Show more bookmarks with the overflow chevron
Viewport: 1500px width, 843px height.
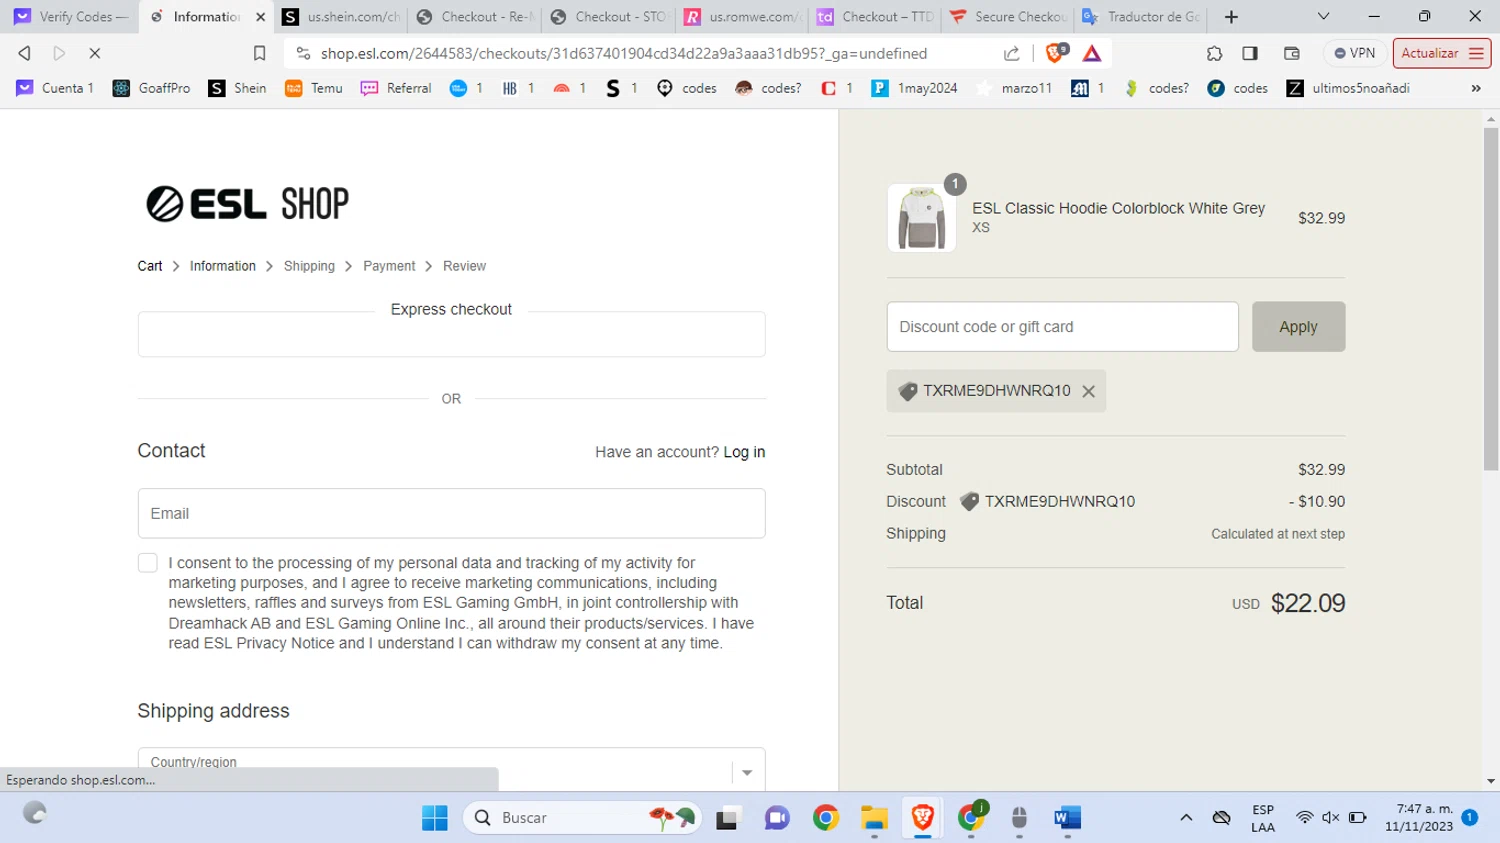pyautogui.click(x=1476, y=88)
